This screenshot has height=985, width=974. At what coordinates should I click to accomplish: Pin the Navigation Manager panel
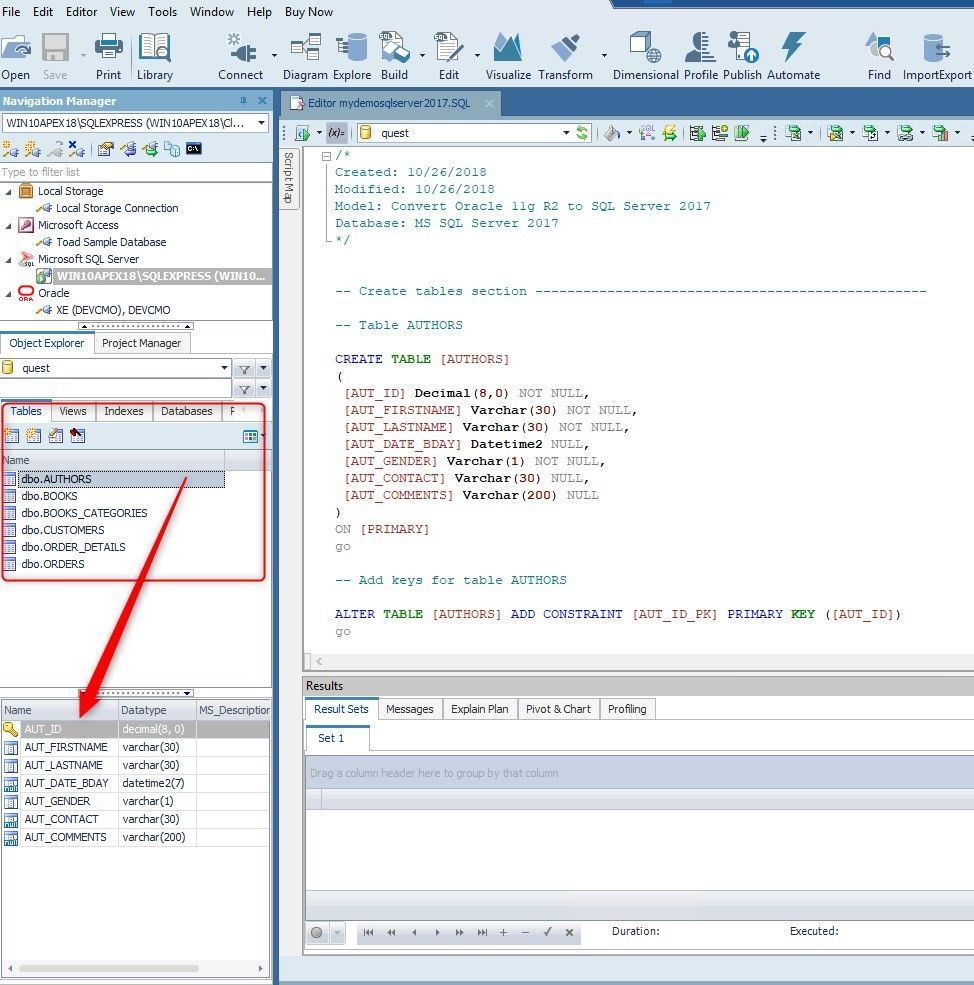click(x=244, y=101)
